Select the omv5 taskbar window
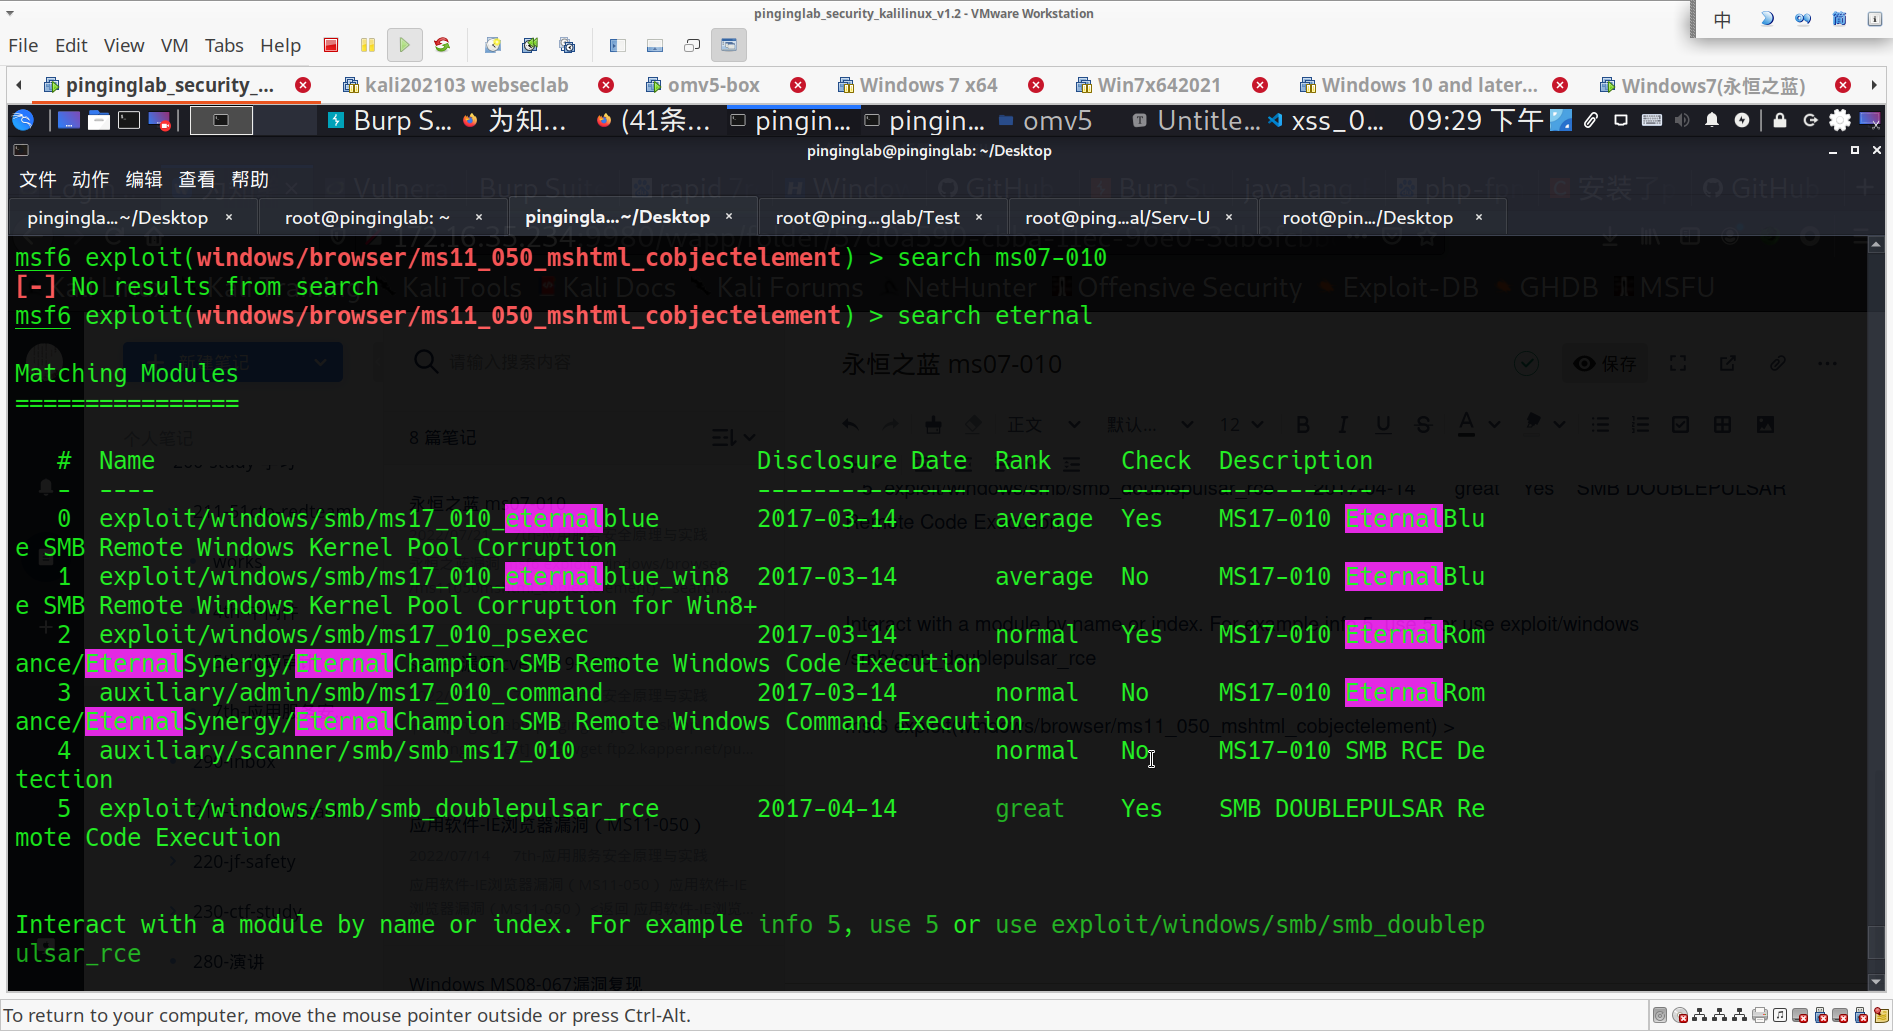This screenshot has height=1031, width=1893. click(x=1046, y=121)
